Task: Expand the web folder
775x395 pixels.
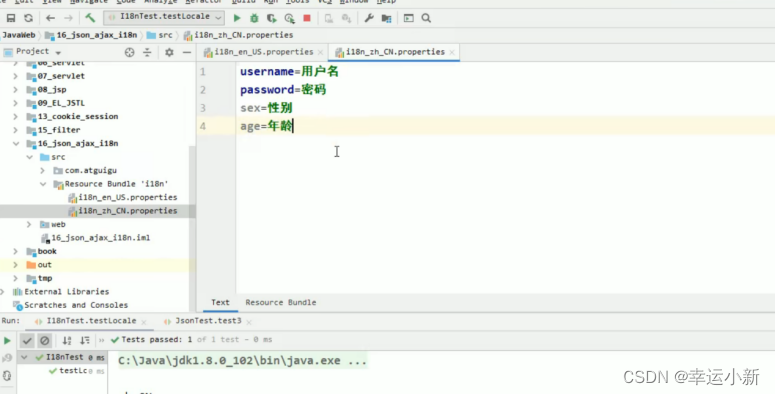Action: (29, 224)
